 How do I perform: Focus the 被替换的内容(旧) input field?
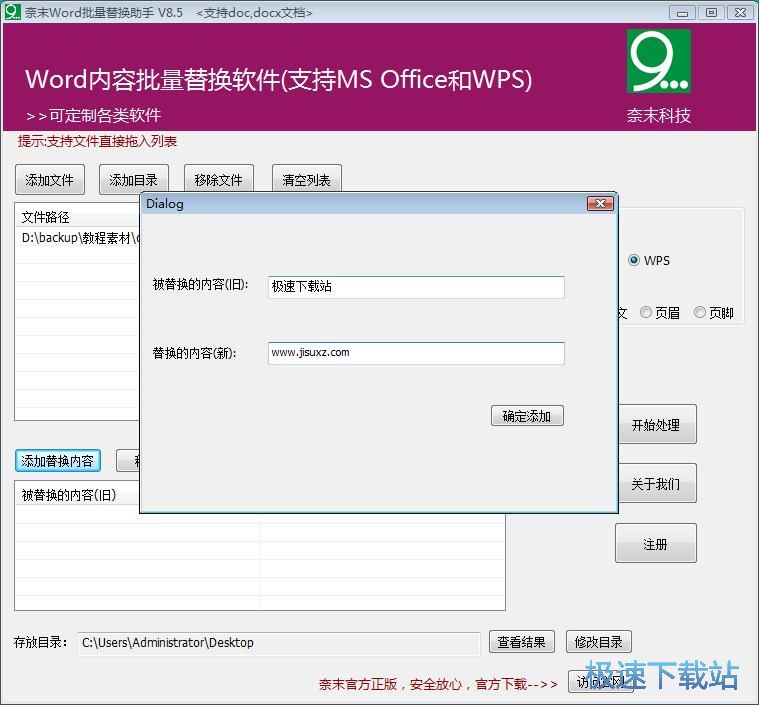tap(416, 287)
